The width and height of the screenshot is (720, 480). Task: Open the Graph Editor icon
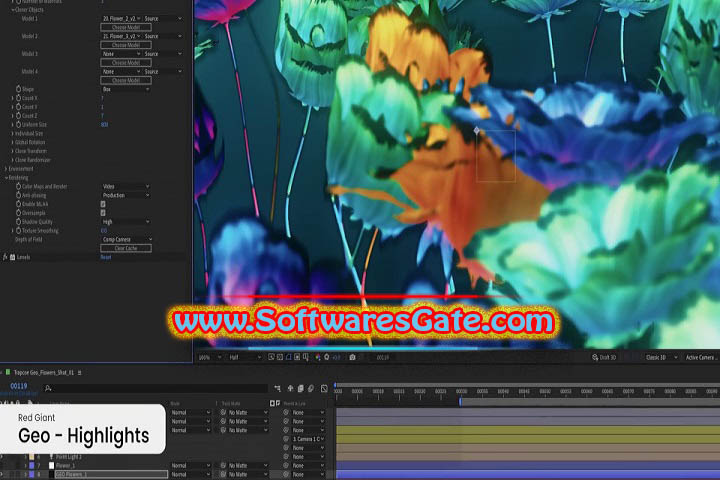point(324,389)
